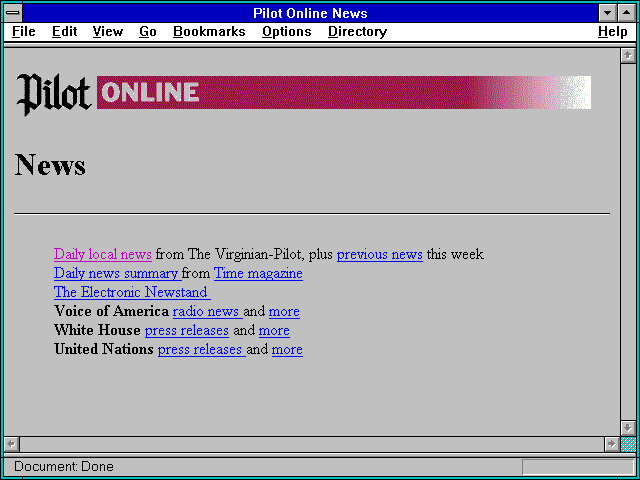Open United Nations press releases link
Viewport: 640px width, 480px height.
(x=202, y=349)
